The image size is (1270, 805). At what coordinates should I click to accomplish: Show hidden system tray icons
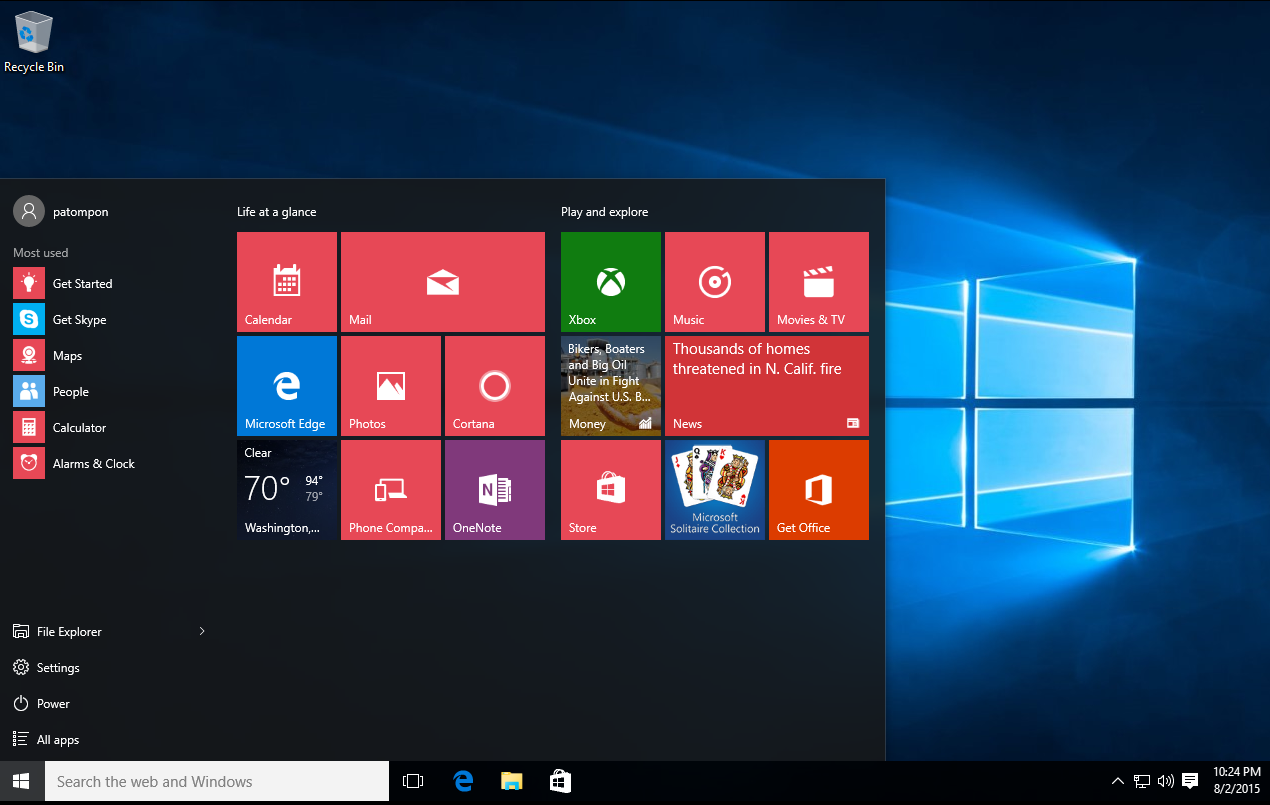click(1118, 782)
